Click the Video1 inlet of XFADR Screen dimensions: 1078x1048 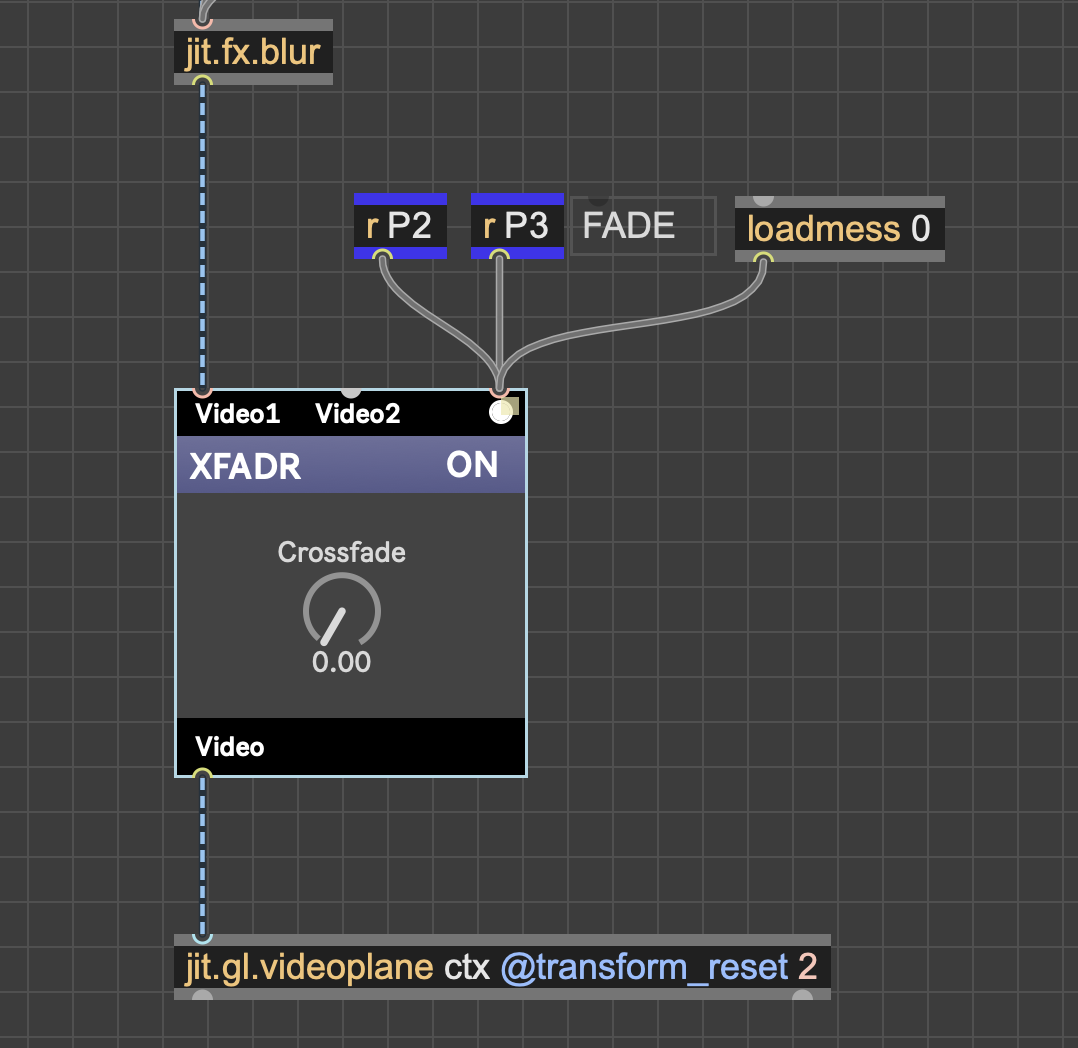click(202, 392)
